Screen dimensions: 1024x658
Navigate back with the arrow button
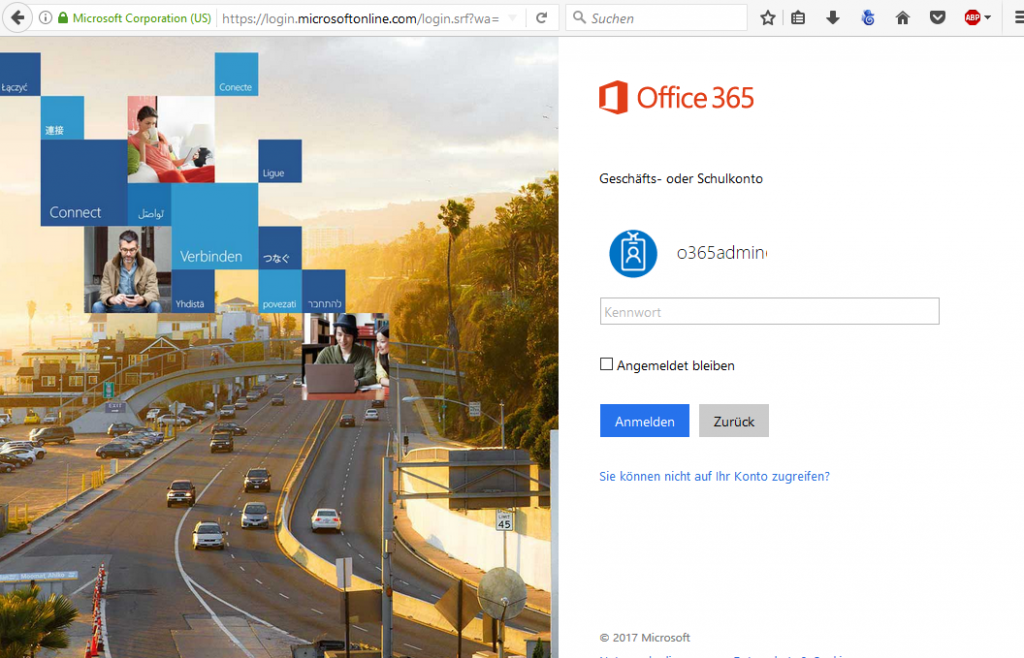(18, 17)
